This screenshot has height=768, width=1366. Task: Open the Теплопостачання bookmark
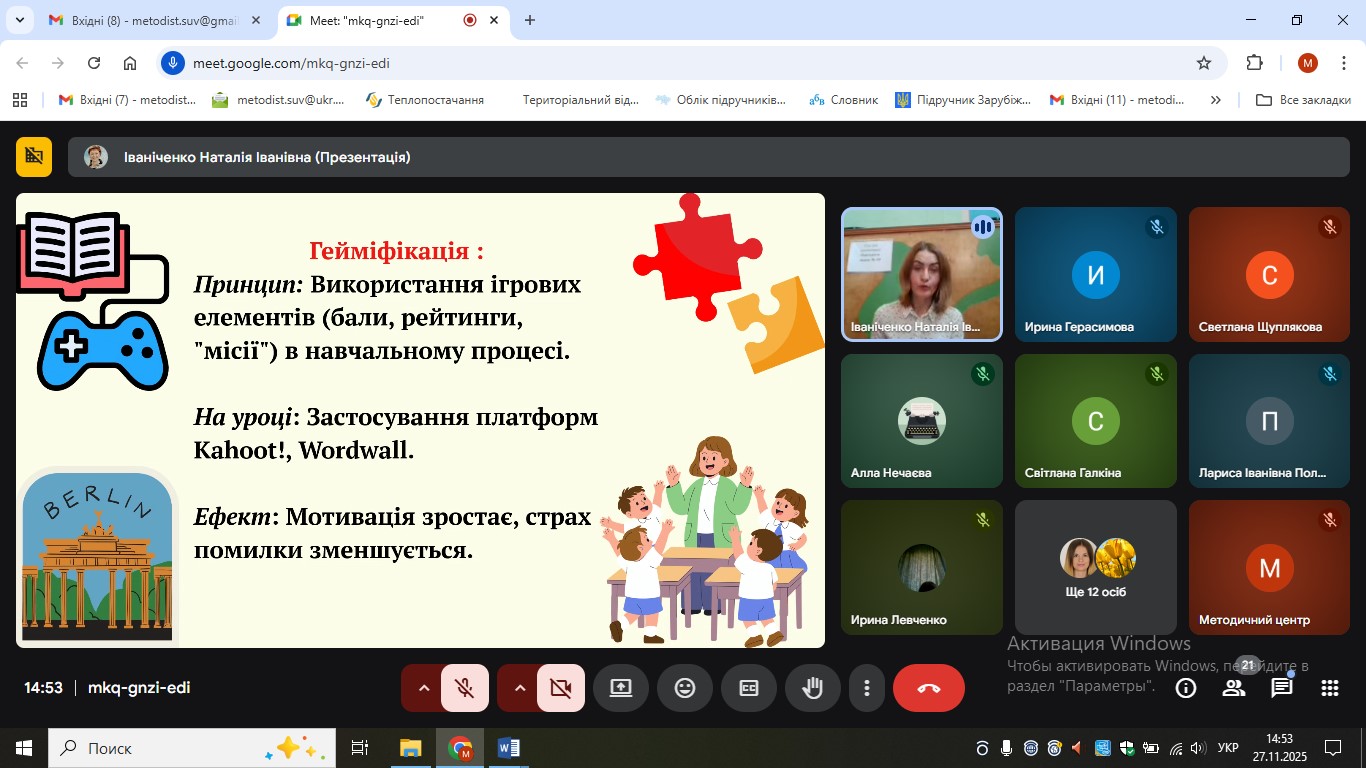[425, 100]
